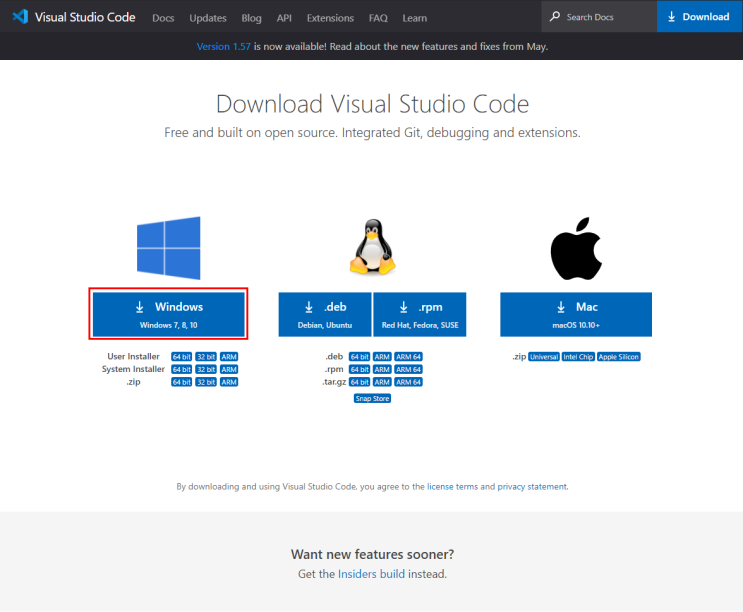Go to the Blog navigation link
This screenshot has height=612, width=743.
pos(251,18)
